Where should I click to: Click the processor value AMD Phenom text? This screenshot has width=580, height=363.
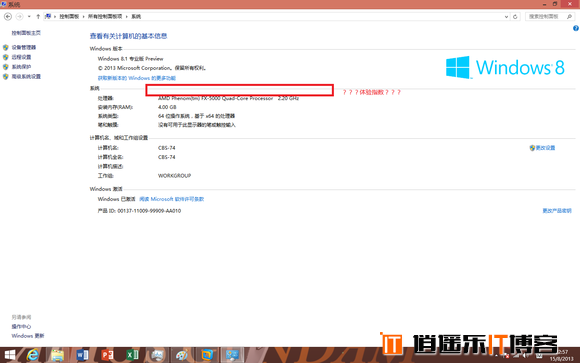coord(228,98)
